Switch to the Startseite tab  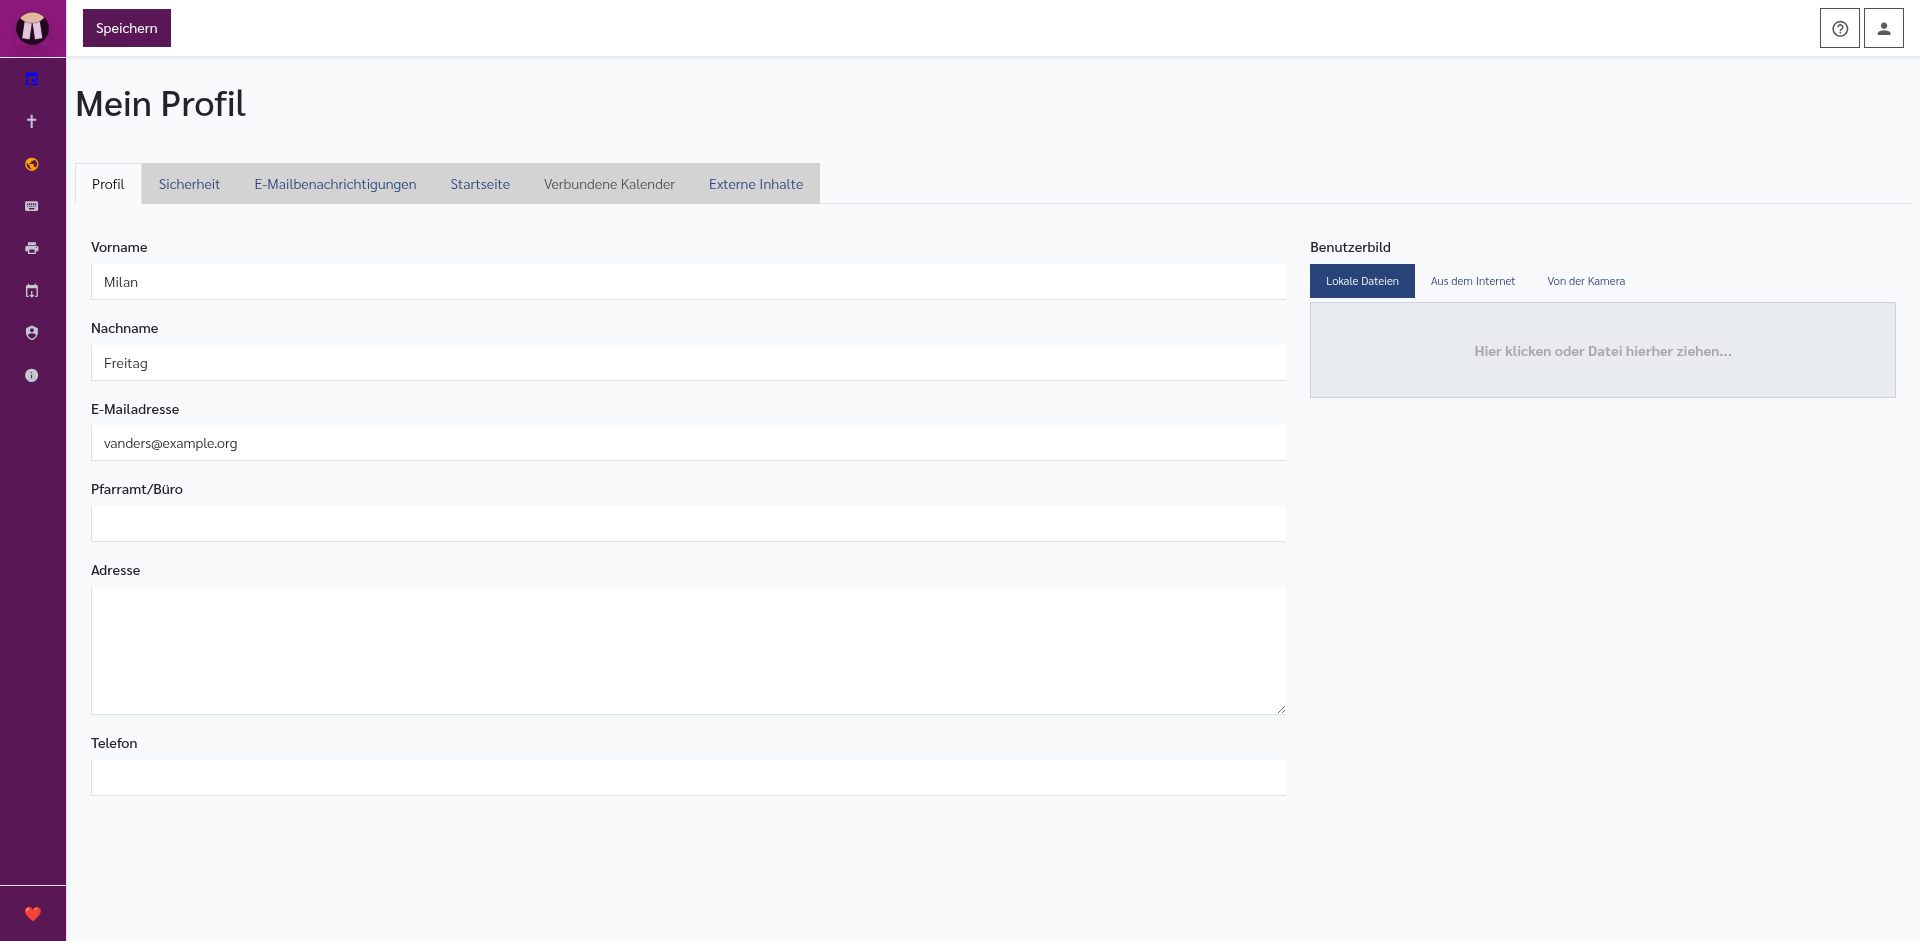click(x=480, y=184)
